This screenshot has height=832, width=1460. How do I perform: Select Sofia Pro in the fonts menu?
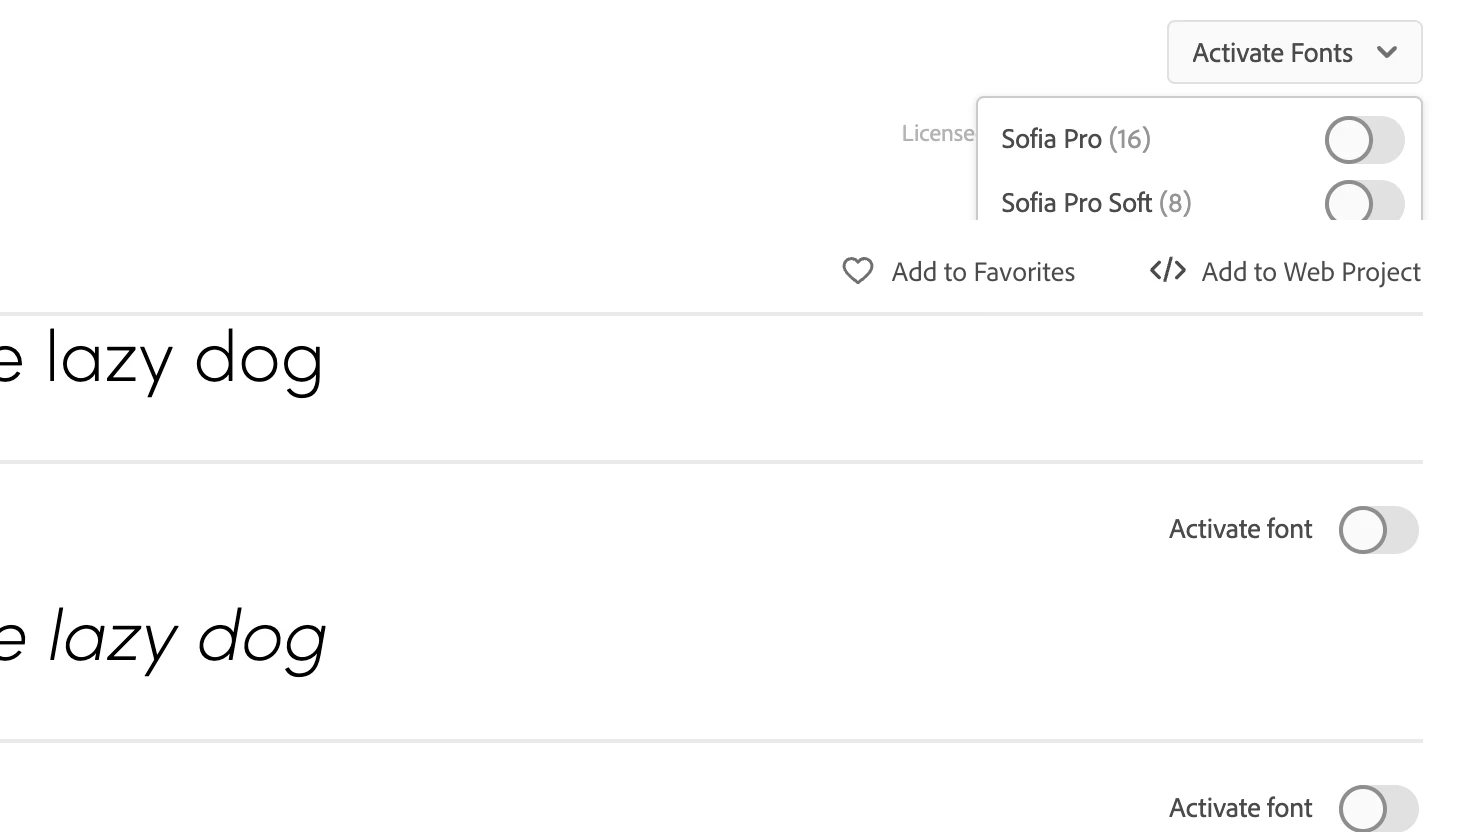click(x=1051, y=139)
